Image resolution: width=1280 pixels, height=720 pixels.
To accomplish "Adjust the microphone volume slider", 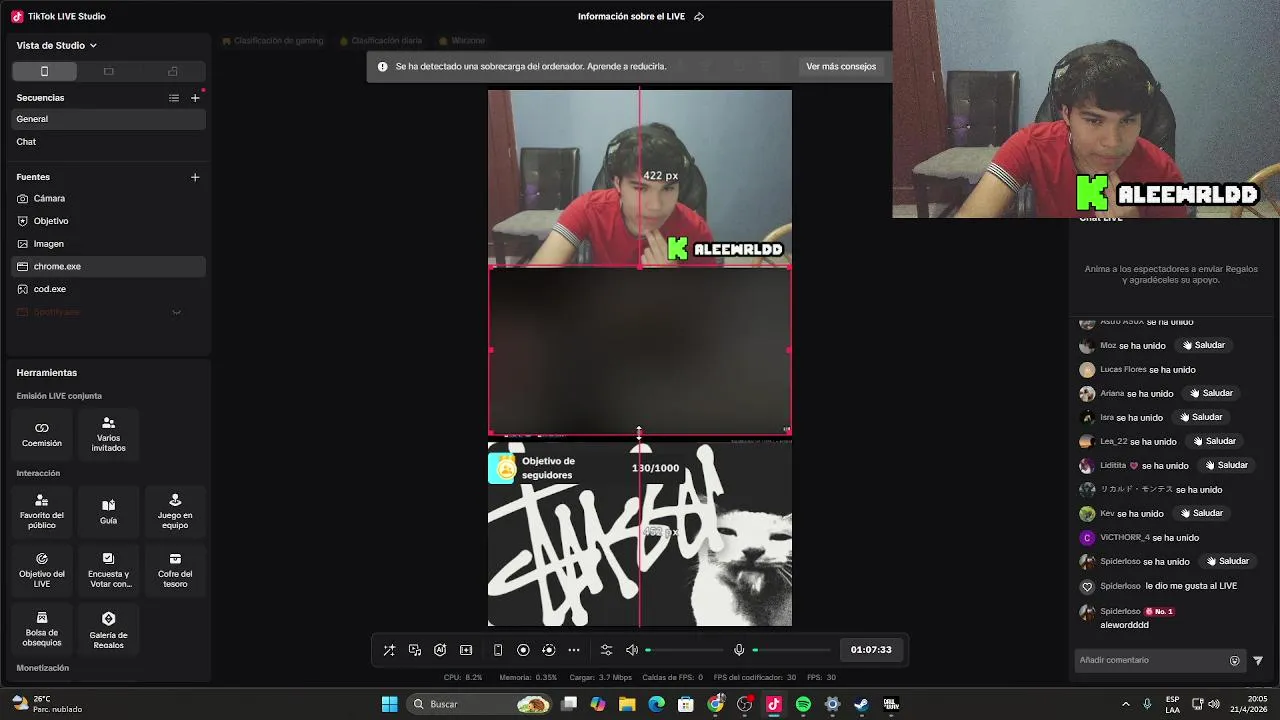I will pos(791,650).
